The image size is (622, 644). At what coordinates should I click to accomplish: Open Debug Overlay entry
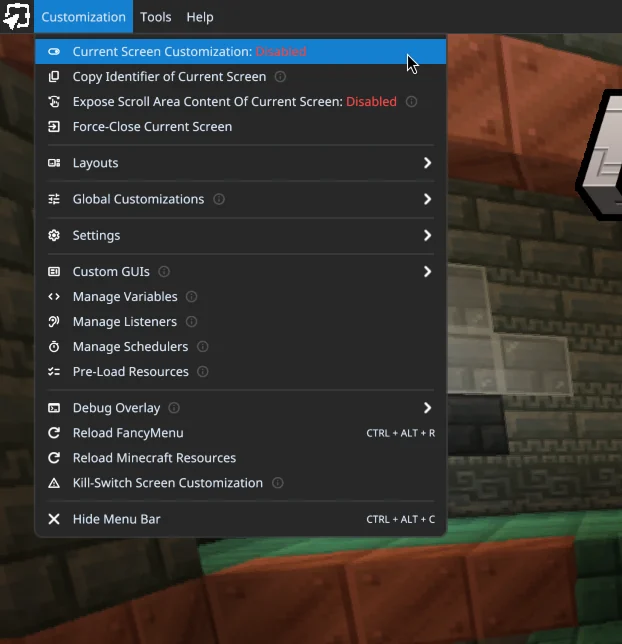[x=241, y=408]
